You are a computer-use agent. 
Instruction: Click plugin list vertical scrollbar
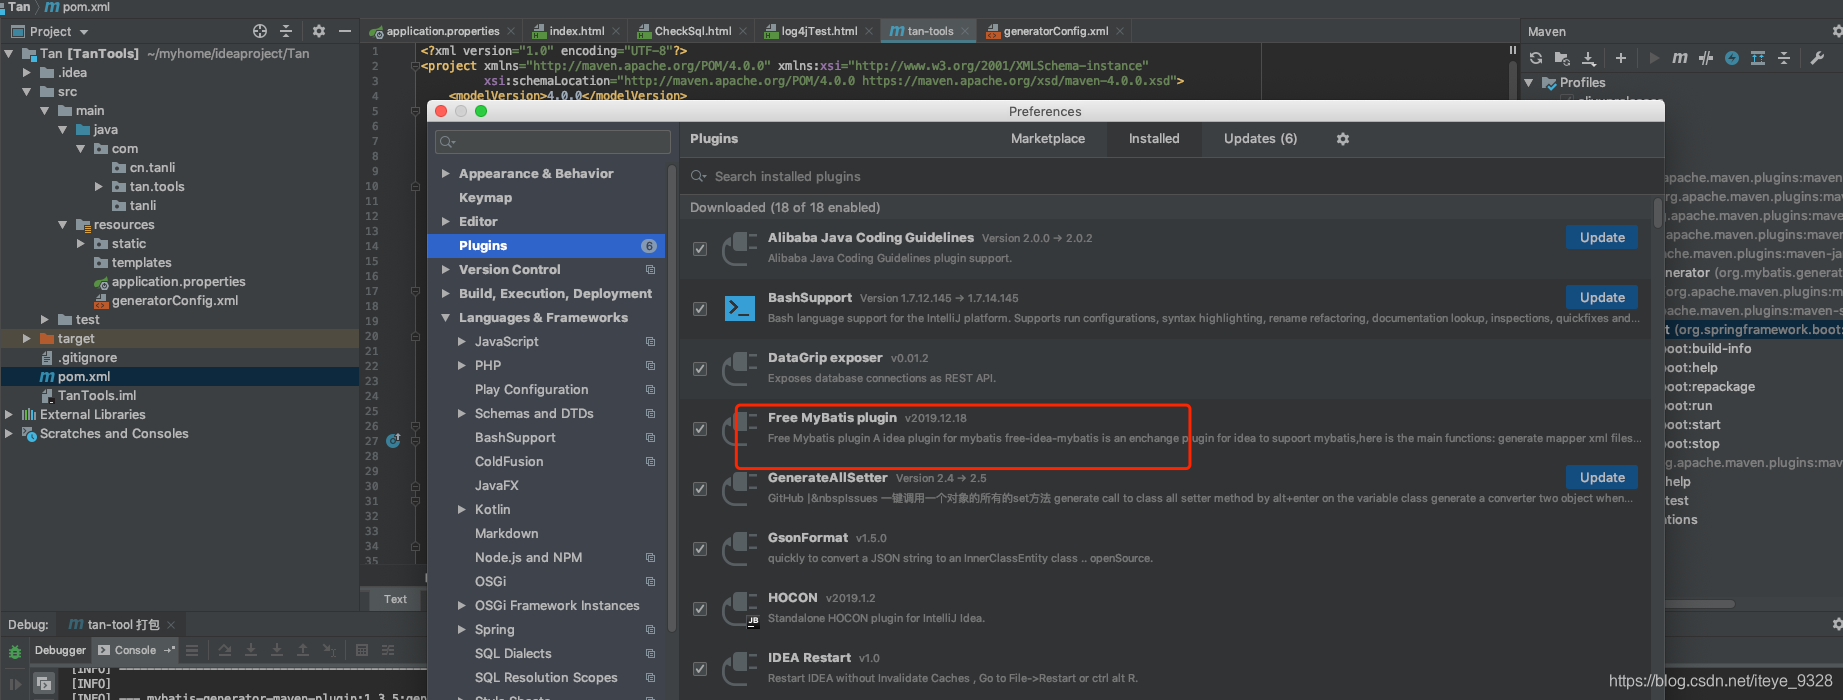1658,215
